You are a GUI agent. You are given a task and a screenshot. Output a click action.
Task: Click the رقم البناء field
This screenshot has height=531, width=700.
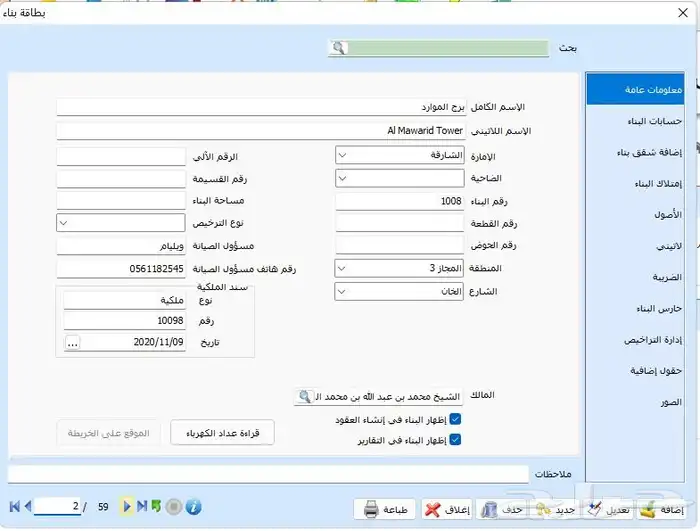click(400, 201)
